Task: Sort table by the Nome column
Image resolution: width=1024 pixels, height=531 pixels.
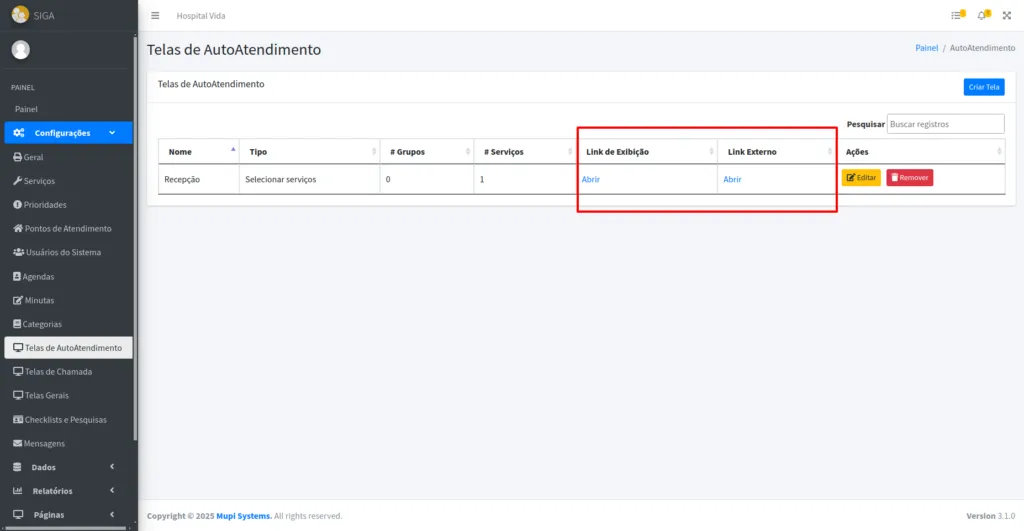Action: [x=198, y=152]
